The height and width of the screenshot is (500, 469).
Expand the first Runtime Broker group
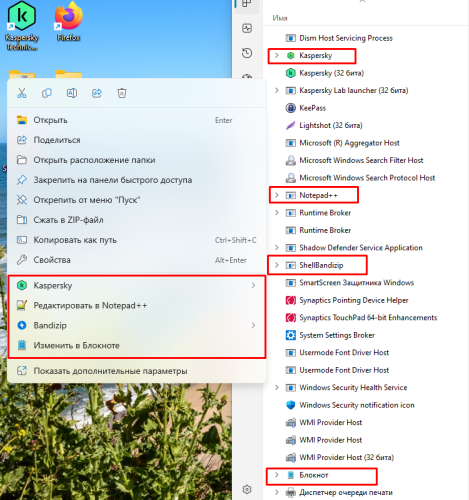(276, 213)
